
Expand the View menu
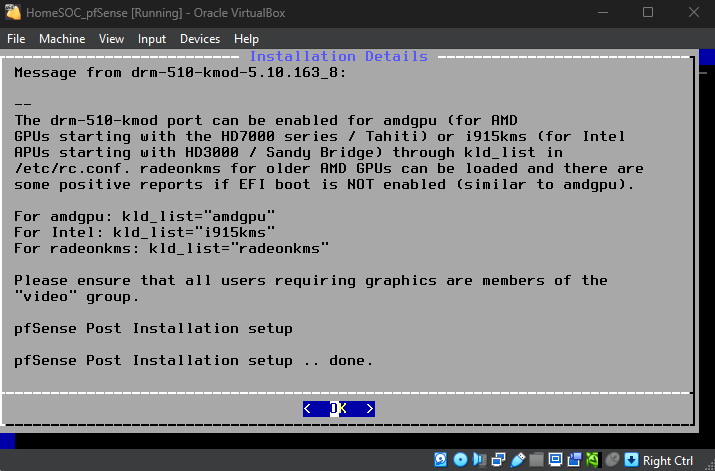111,39
